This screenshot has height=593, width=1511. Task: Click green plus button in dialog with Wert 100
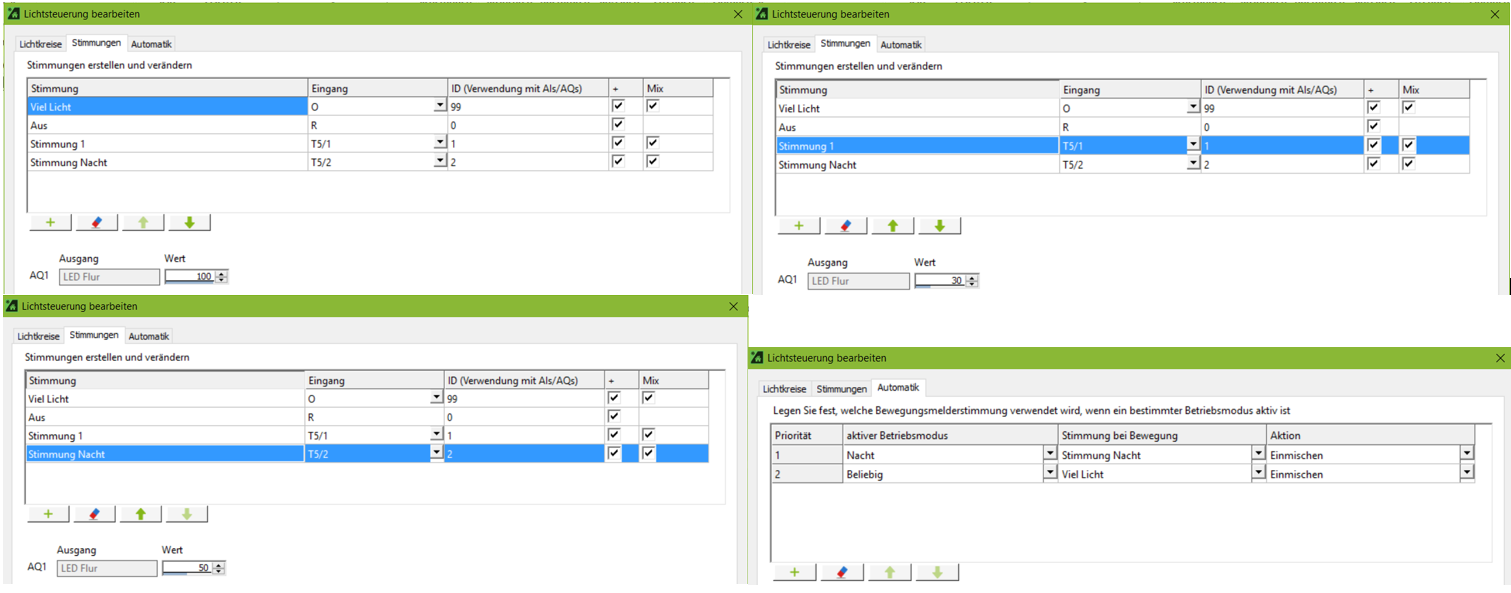pos(50,222)
